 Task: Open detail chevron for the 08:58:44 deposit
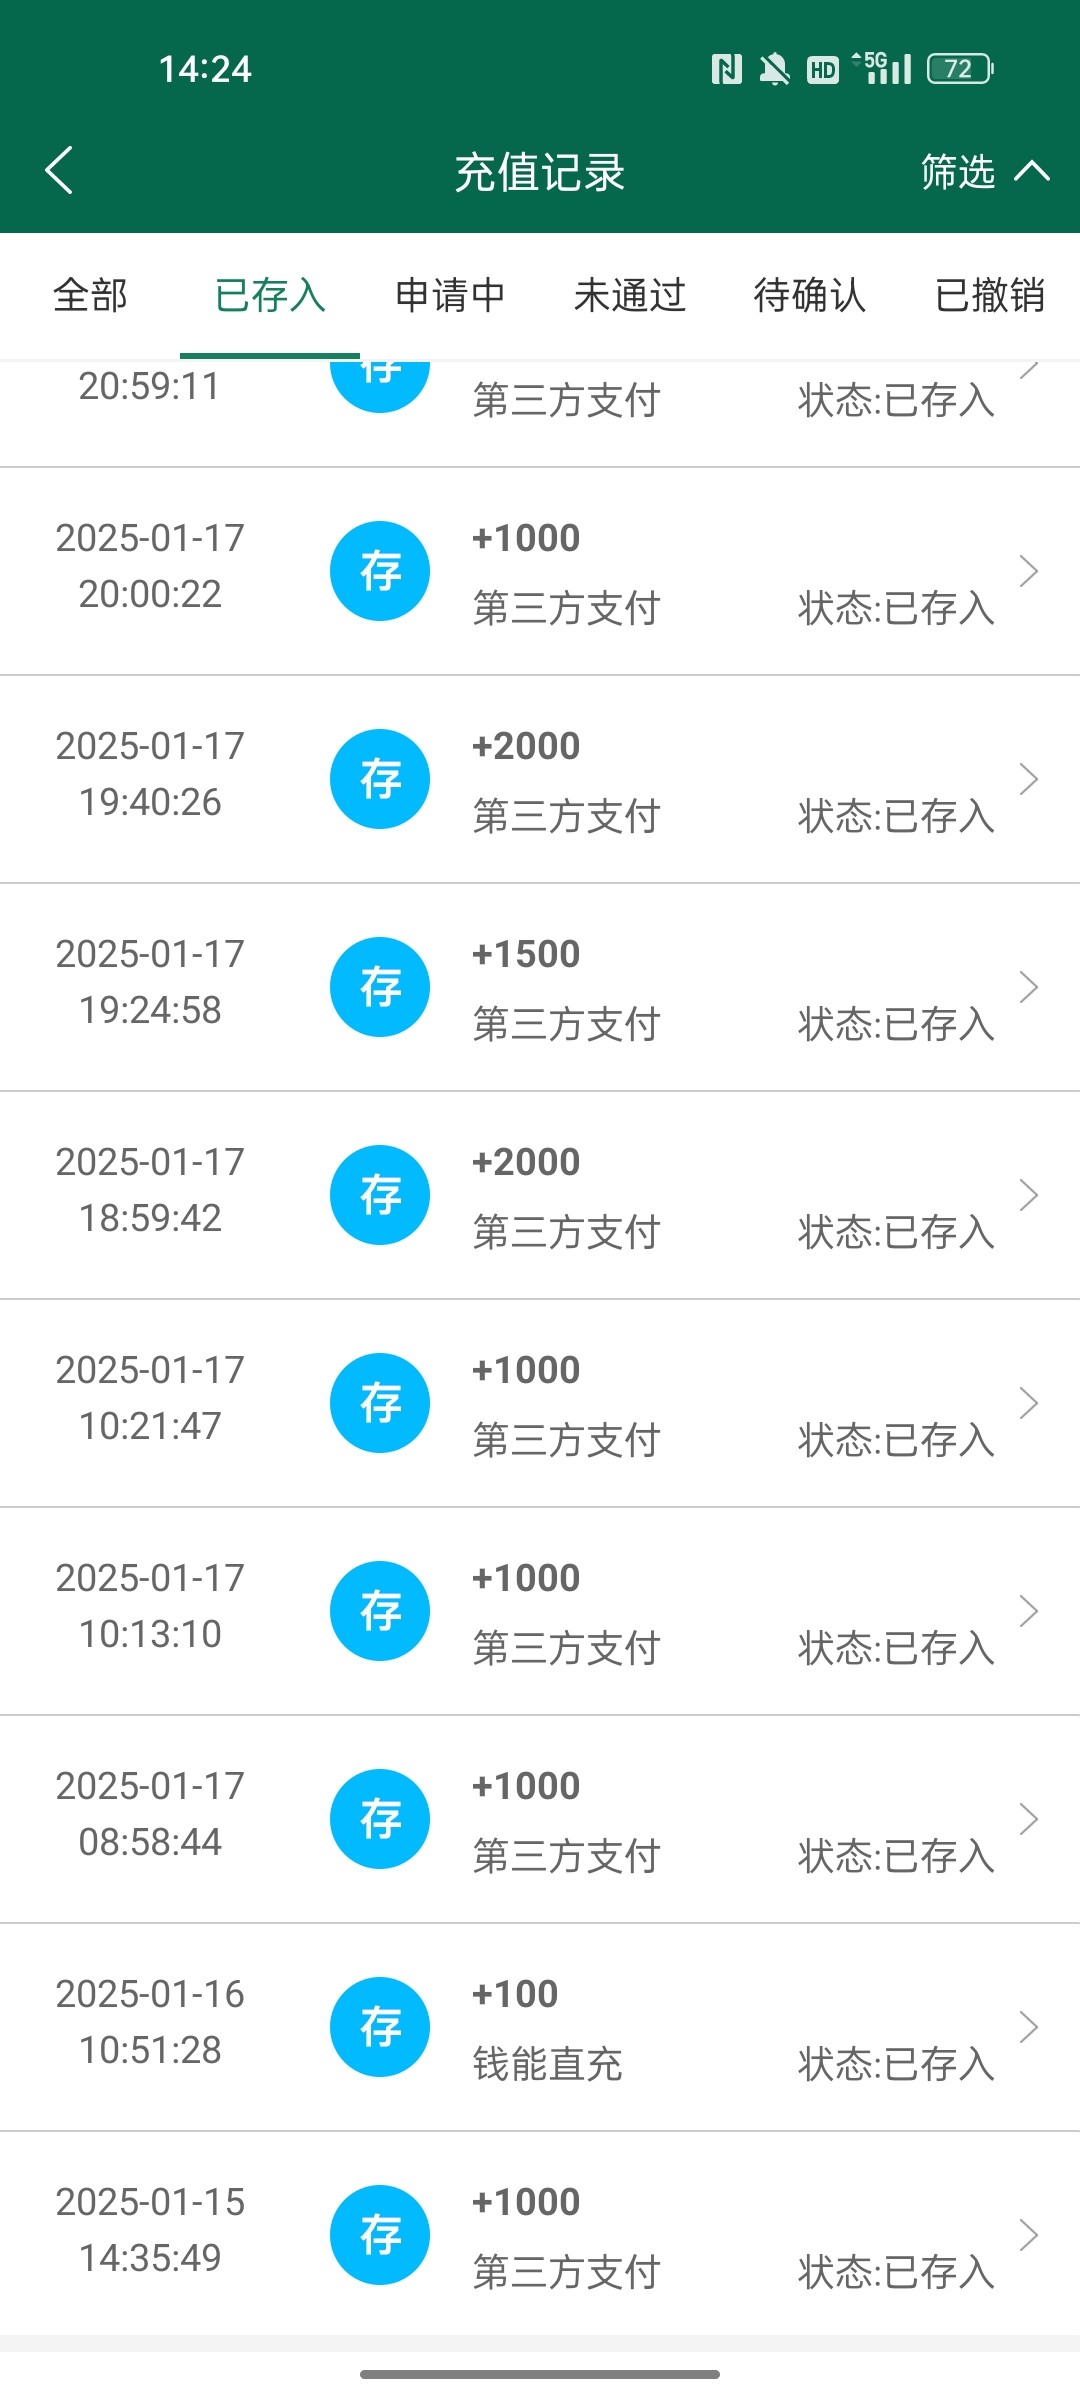[x=1028, y=1819]
